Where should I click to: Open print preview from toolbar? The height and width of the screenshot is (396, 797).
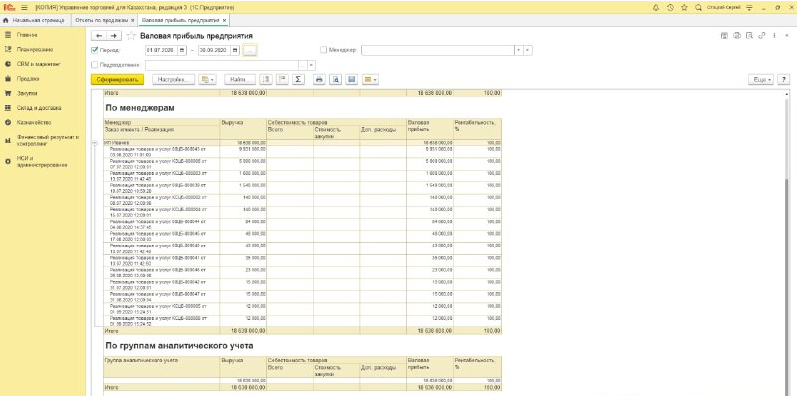coord(335,79)
